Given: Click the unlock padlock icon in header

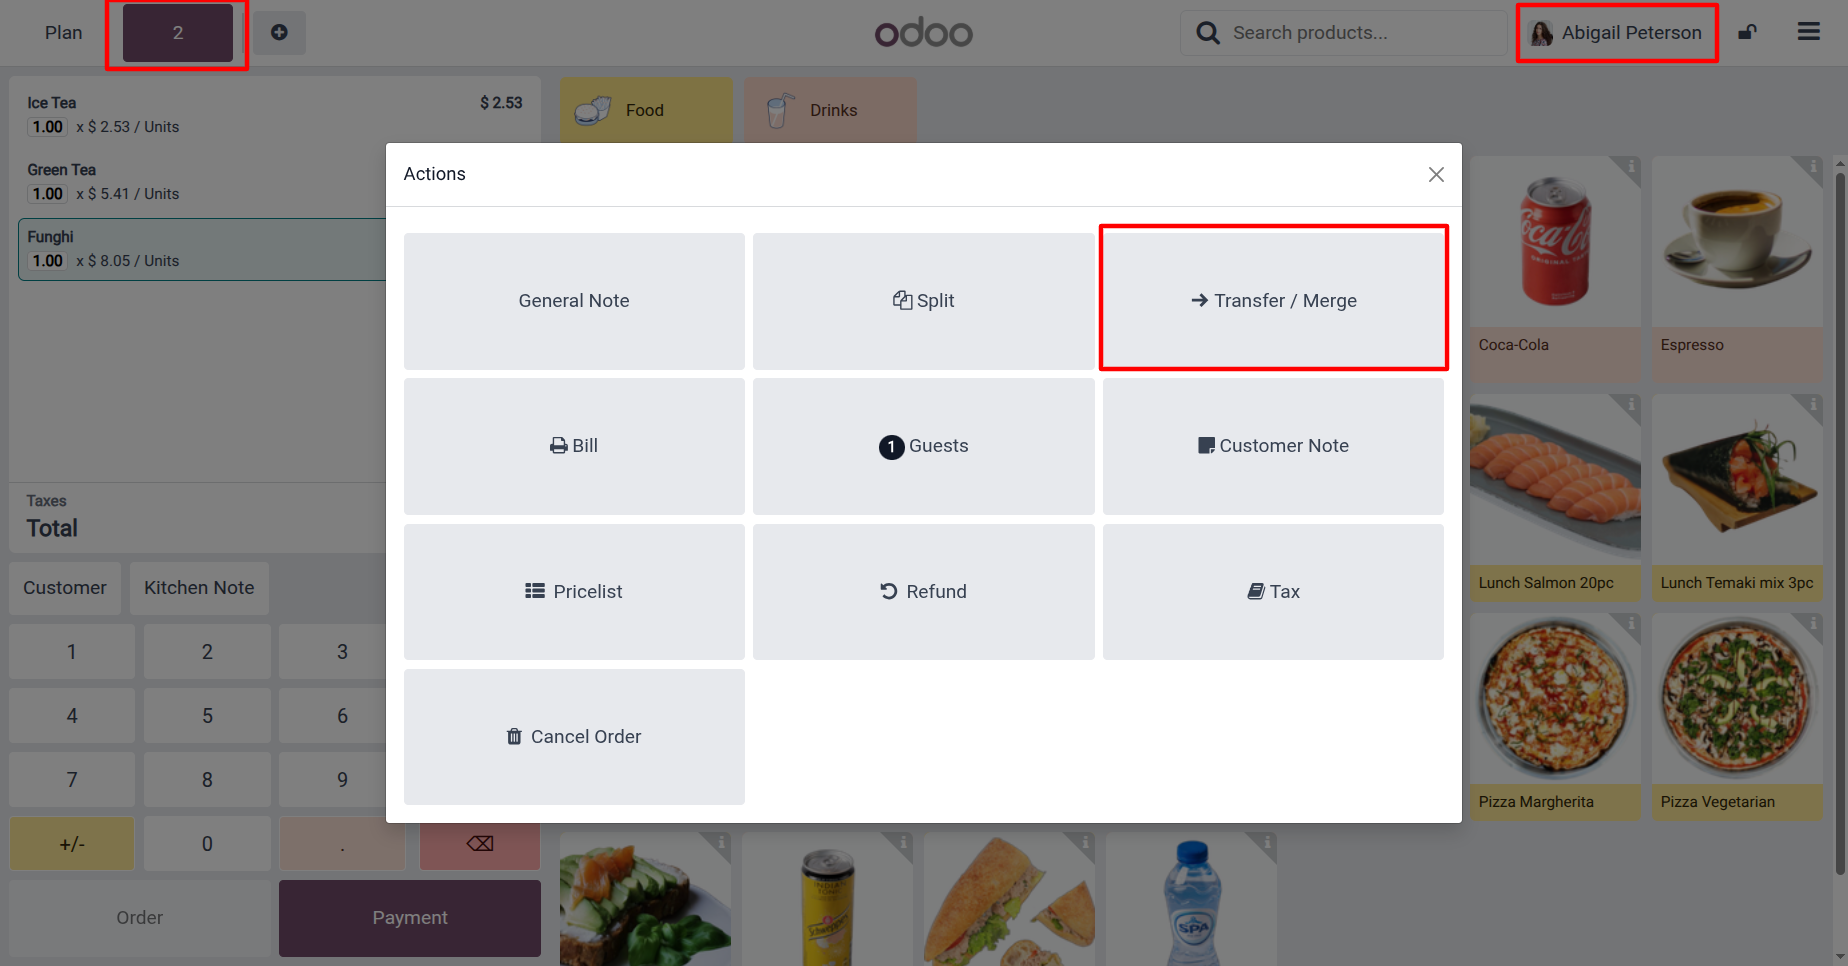Looking at the screenshot, I should point(1747,33).
